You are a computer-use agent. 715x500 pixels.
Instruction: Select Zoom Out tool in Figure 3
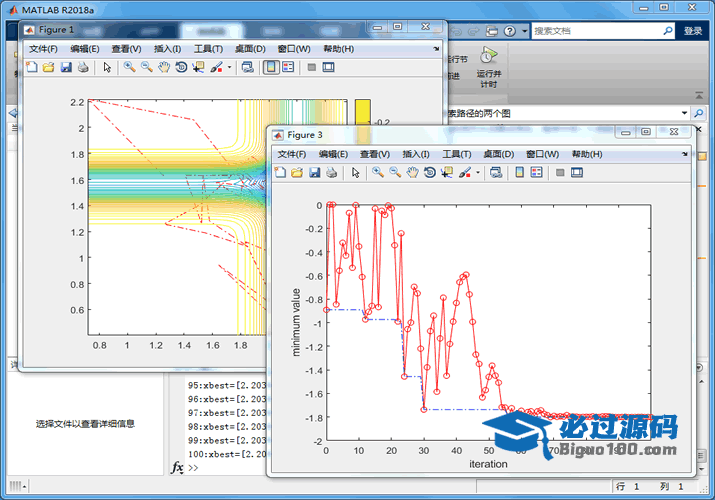[x=395, y=173]
